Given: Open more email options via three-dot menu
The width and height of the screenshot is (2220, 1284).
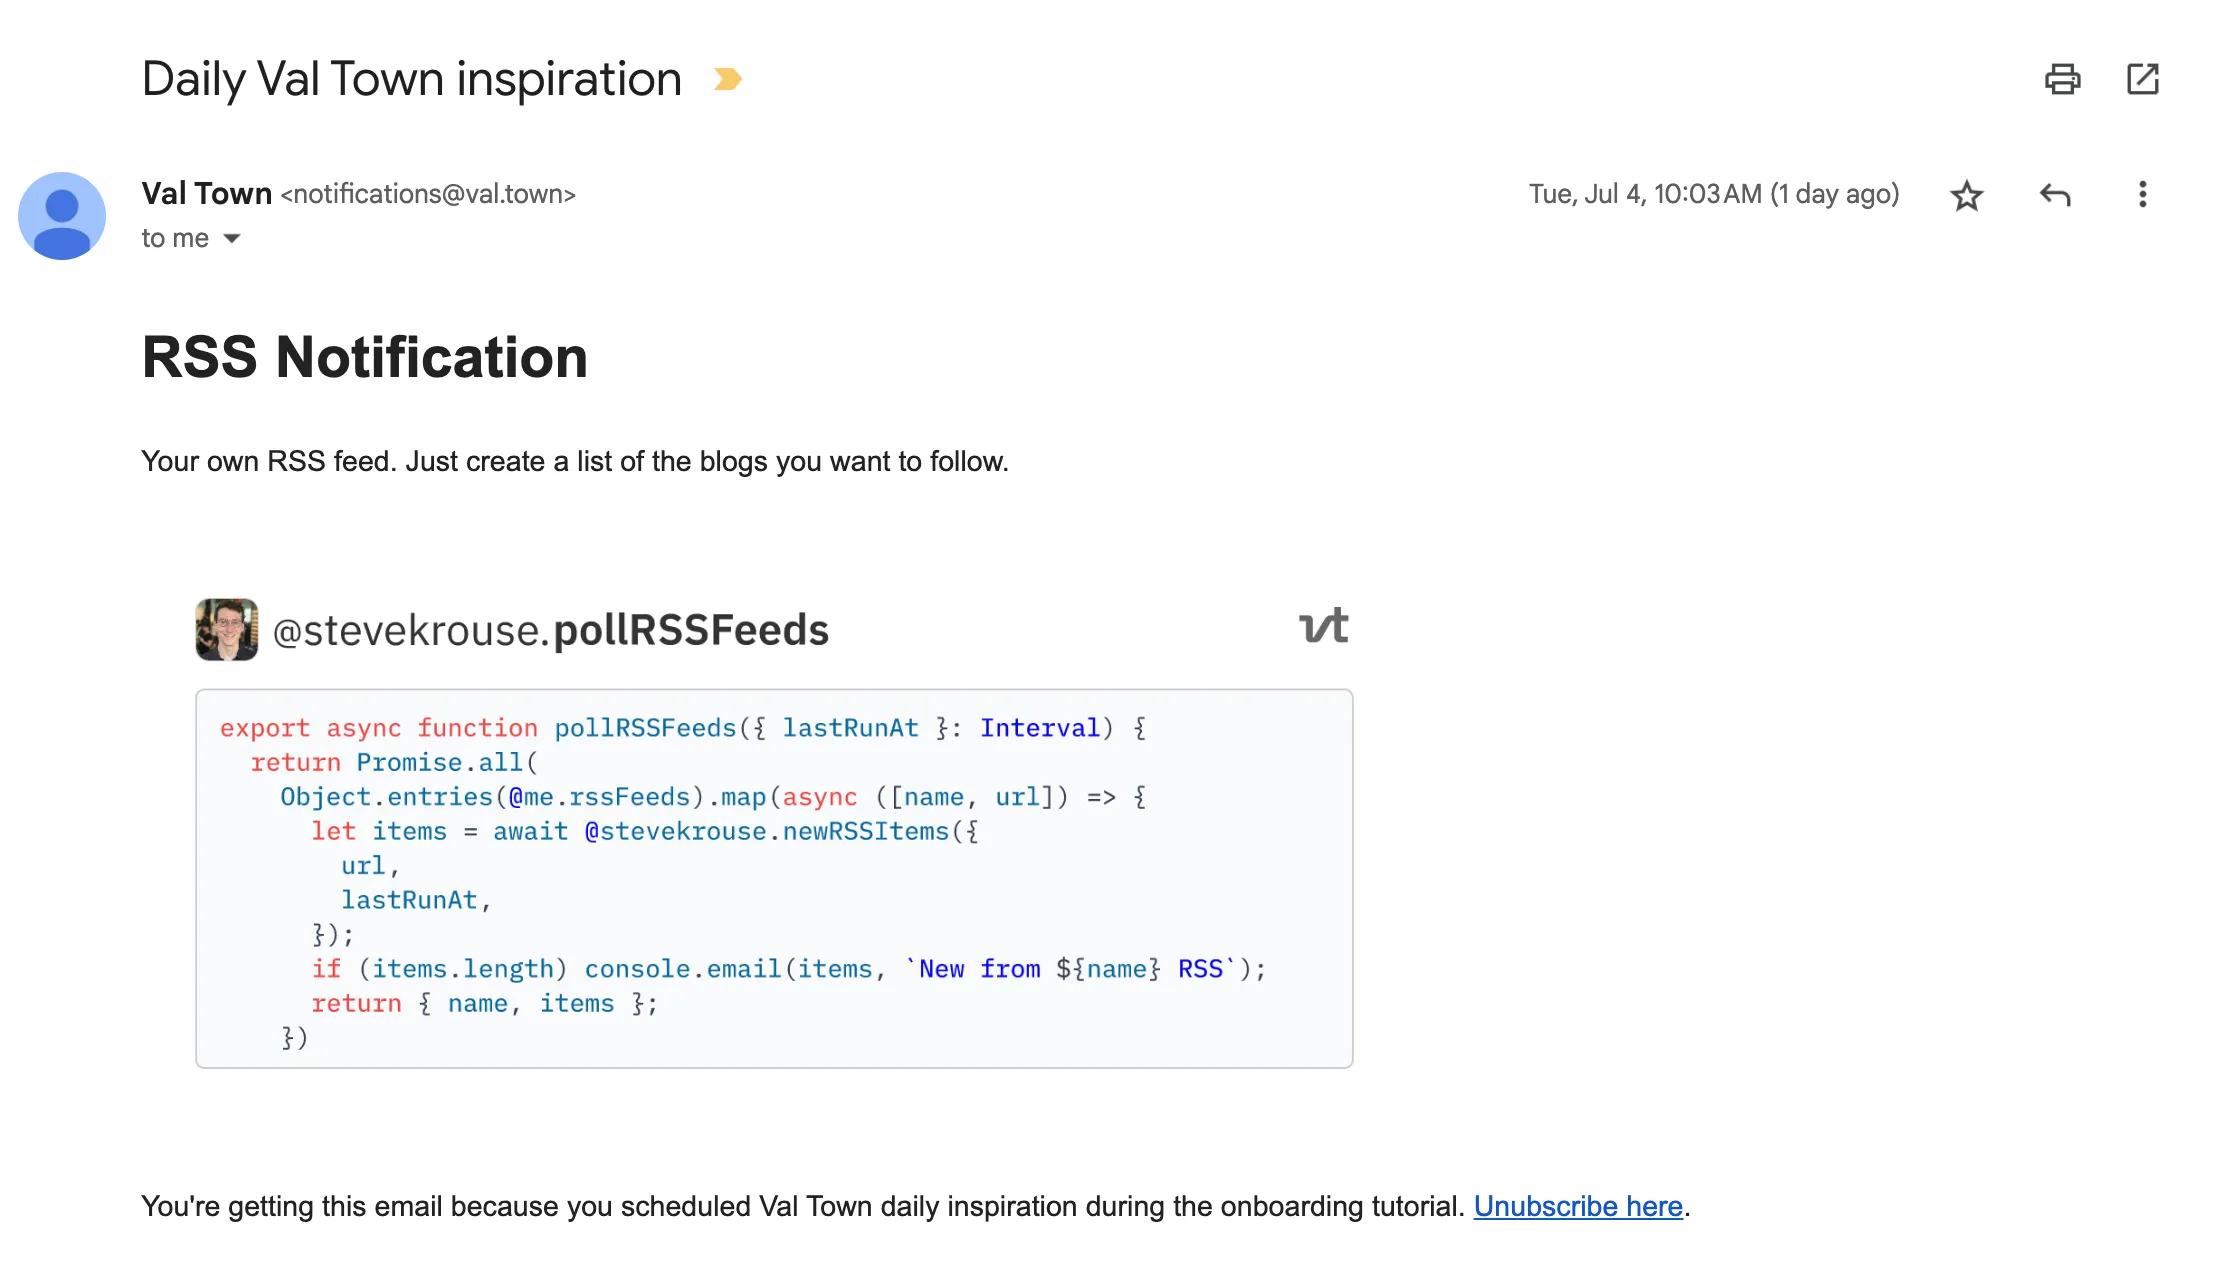Looking at the screenshot, I should [2141, 195].
